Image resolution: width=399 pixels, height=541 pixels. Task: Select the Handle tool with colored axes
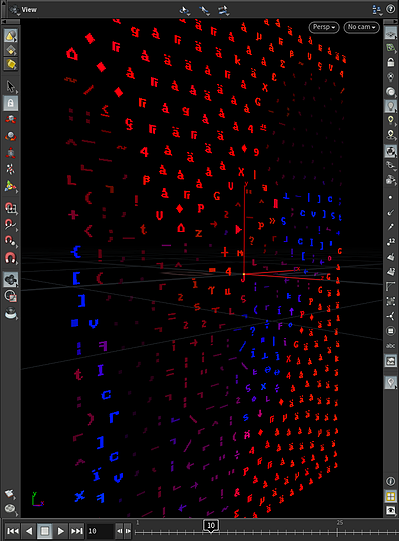(x=11, y=186)
